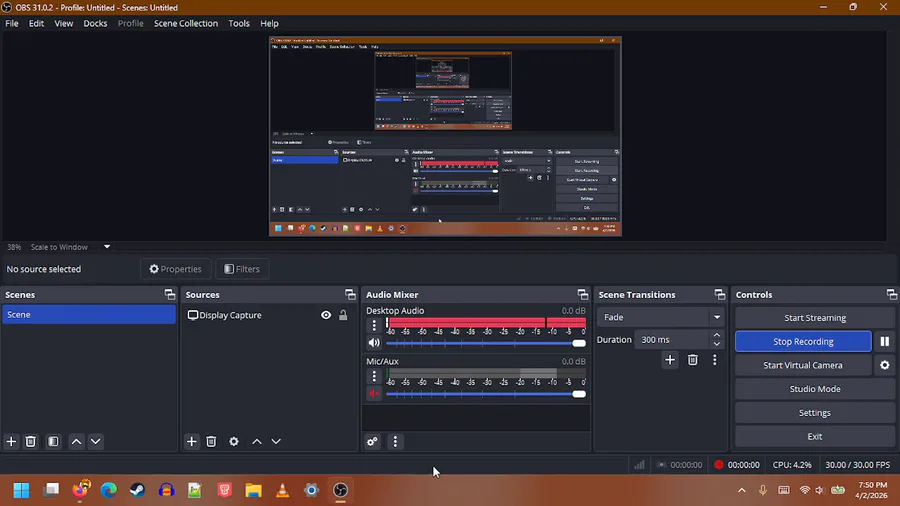Add a scene transition plus icon

670,360
